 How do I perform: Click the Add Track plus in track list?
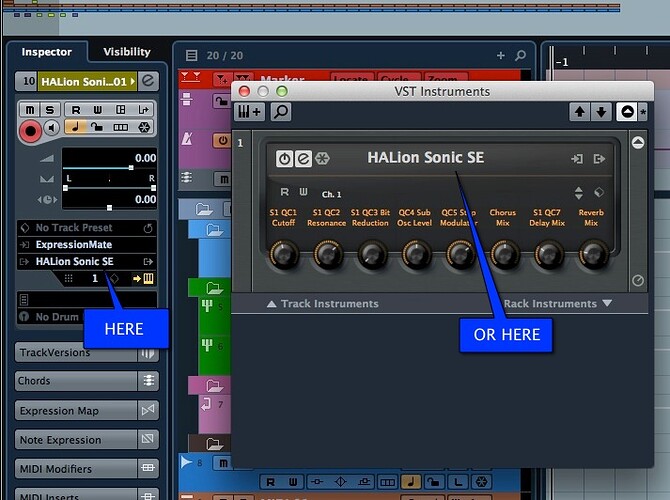[x=501, y=56]
